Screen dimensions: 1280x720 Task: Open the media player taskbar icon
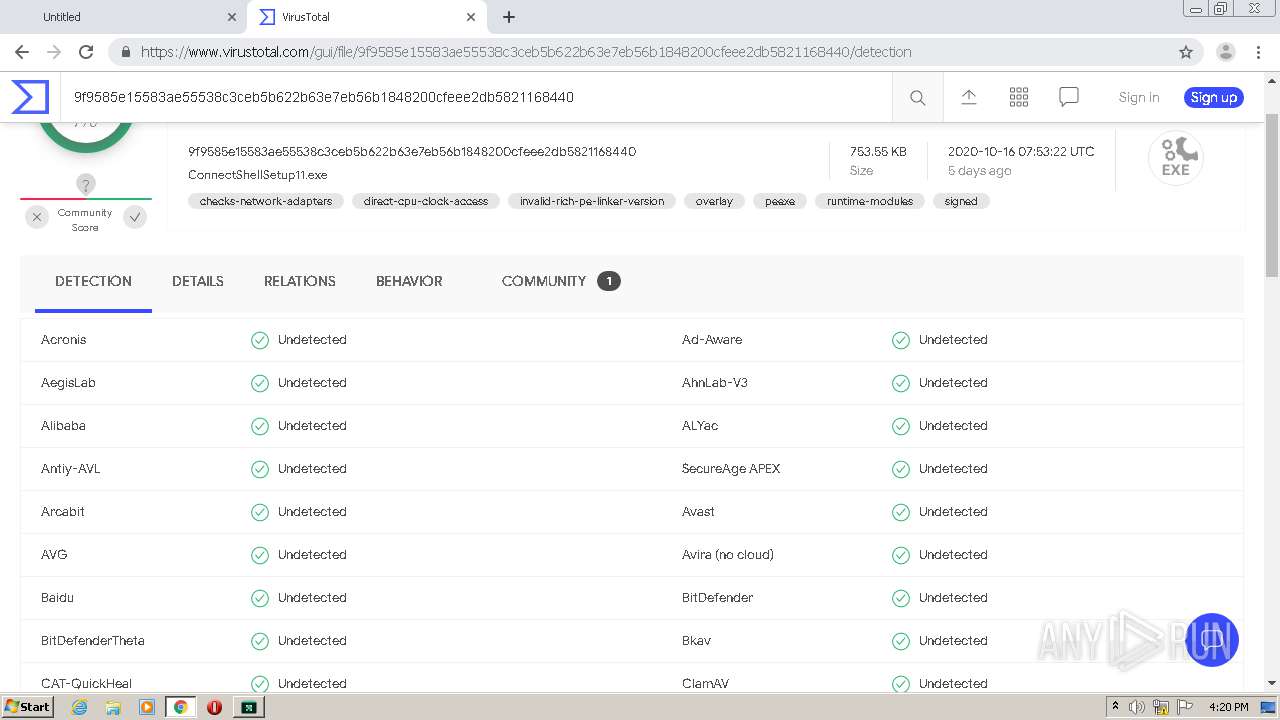click(x=147, y=707)
